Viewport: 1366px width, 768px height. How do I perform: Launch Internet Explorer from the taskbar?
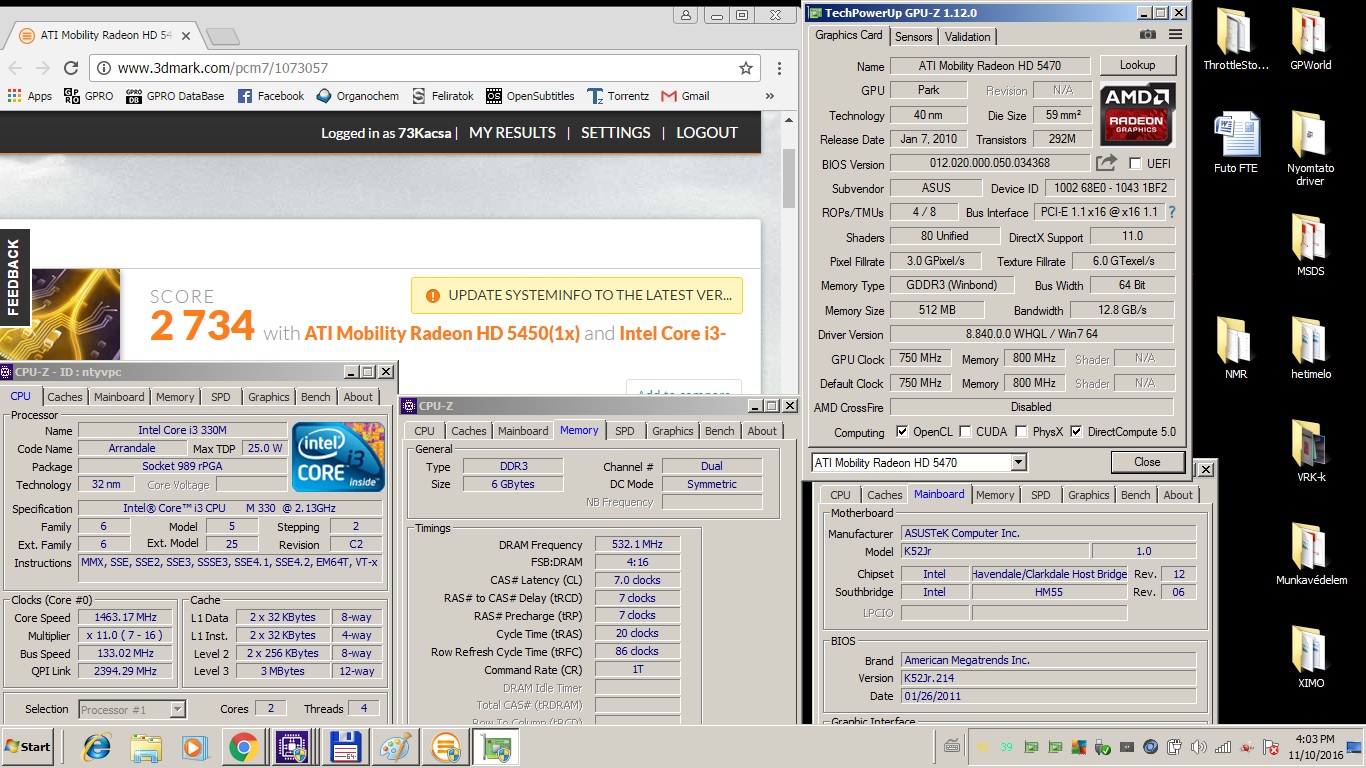pos(97,747)
